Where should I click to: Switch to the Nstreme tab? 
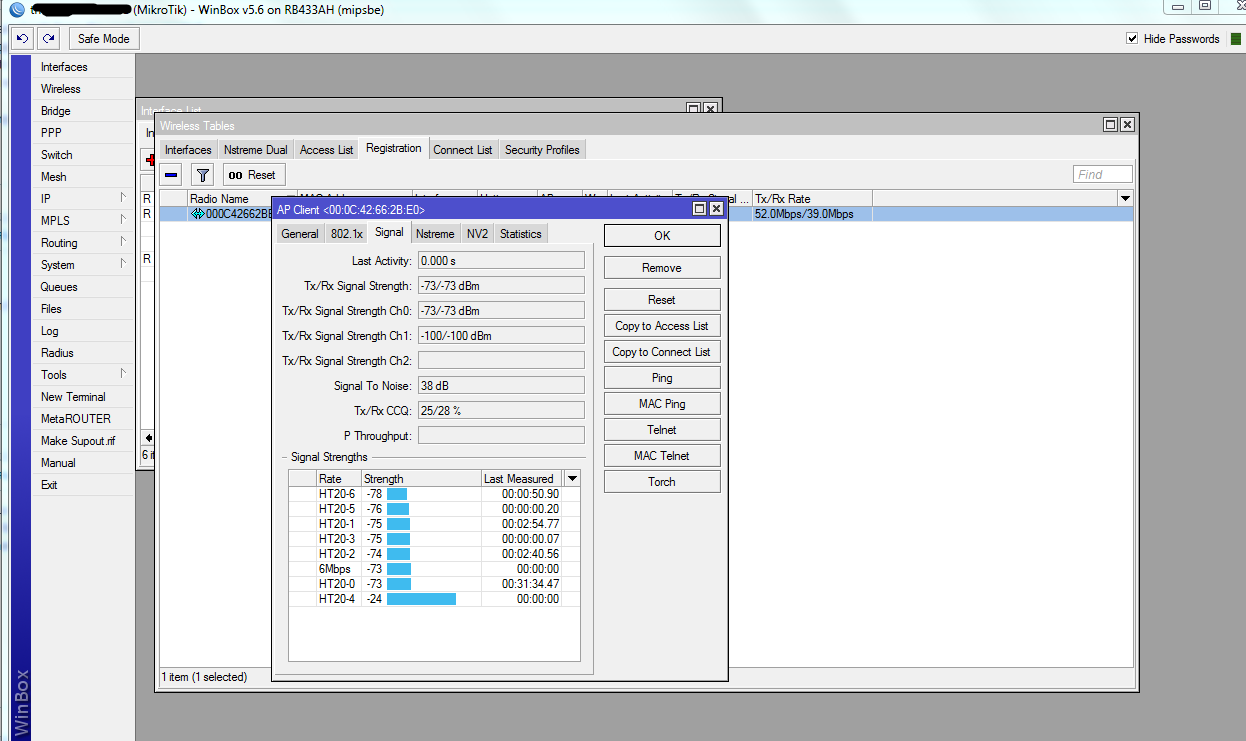[435, 234]
